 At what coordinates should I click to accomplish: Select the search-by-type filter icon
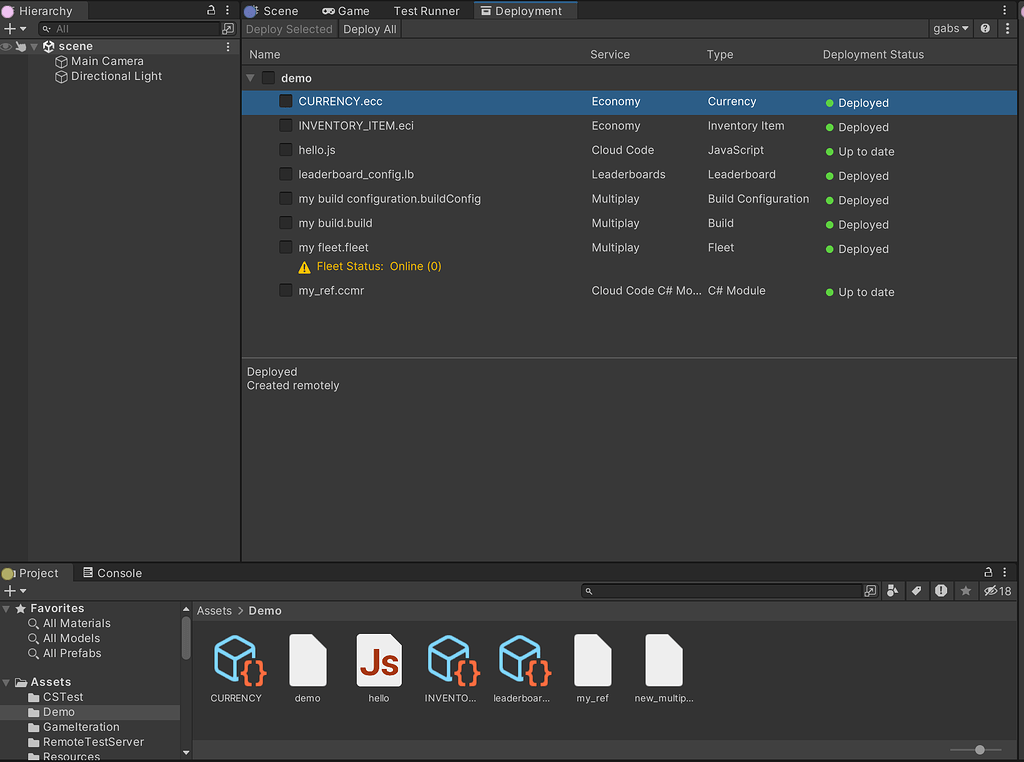click(x=893, y=591)
